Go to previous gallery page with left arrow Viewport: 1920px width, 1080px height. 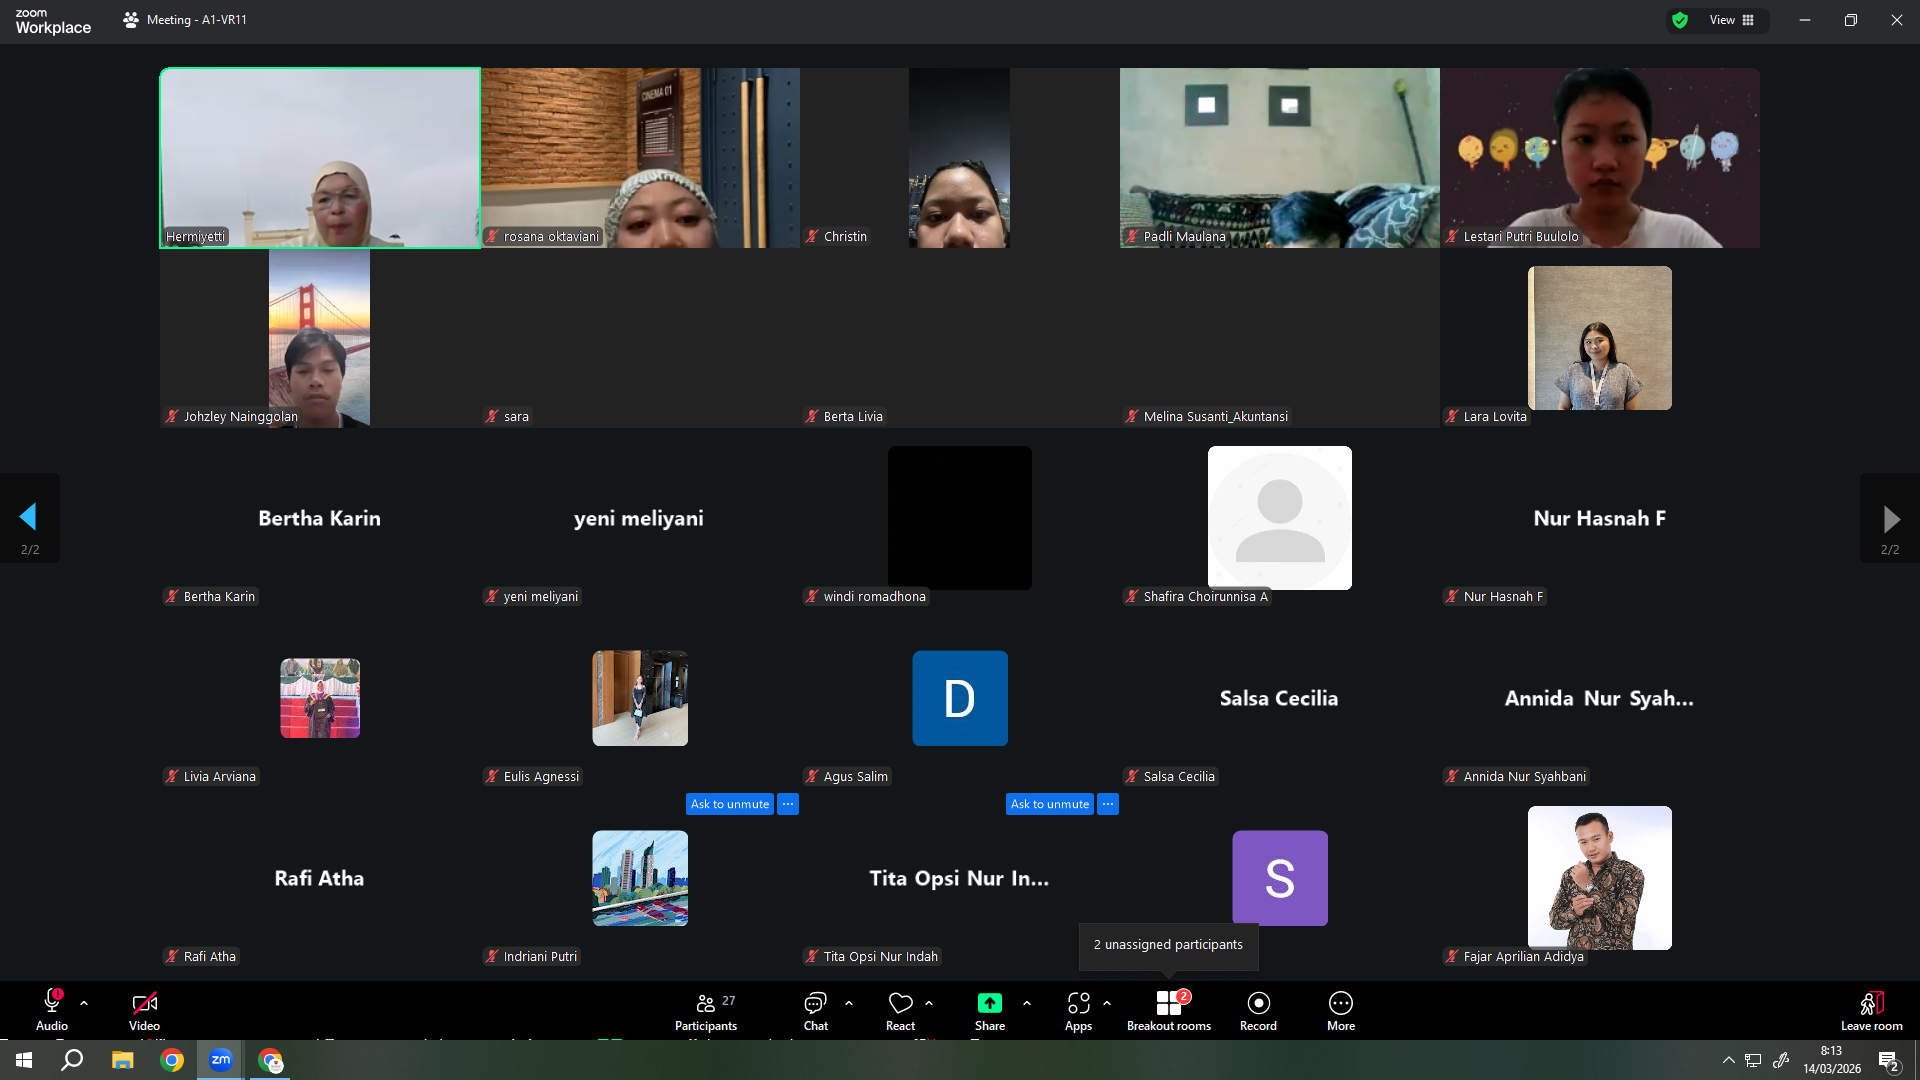(x=29, y=517)
